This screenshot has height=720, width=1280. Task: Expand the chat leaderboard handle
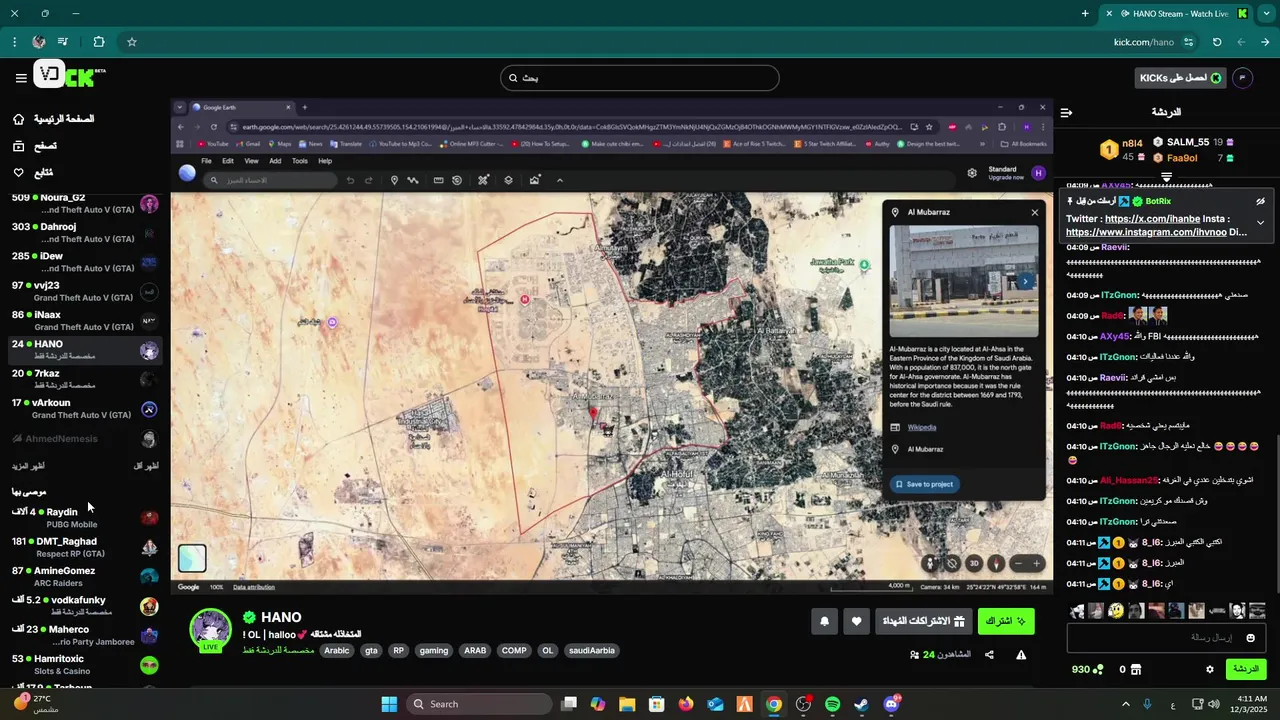(x=1166, y=177)
